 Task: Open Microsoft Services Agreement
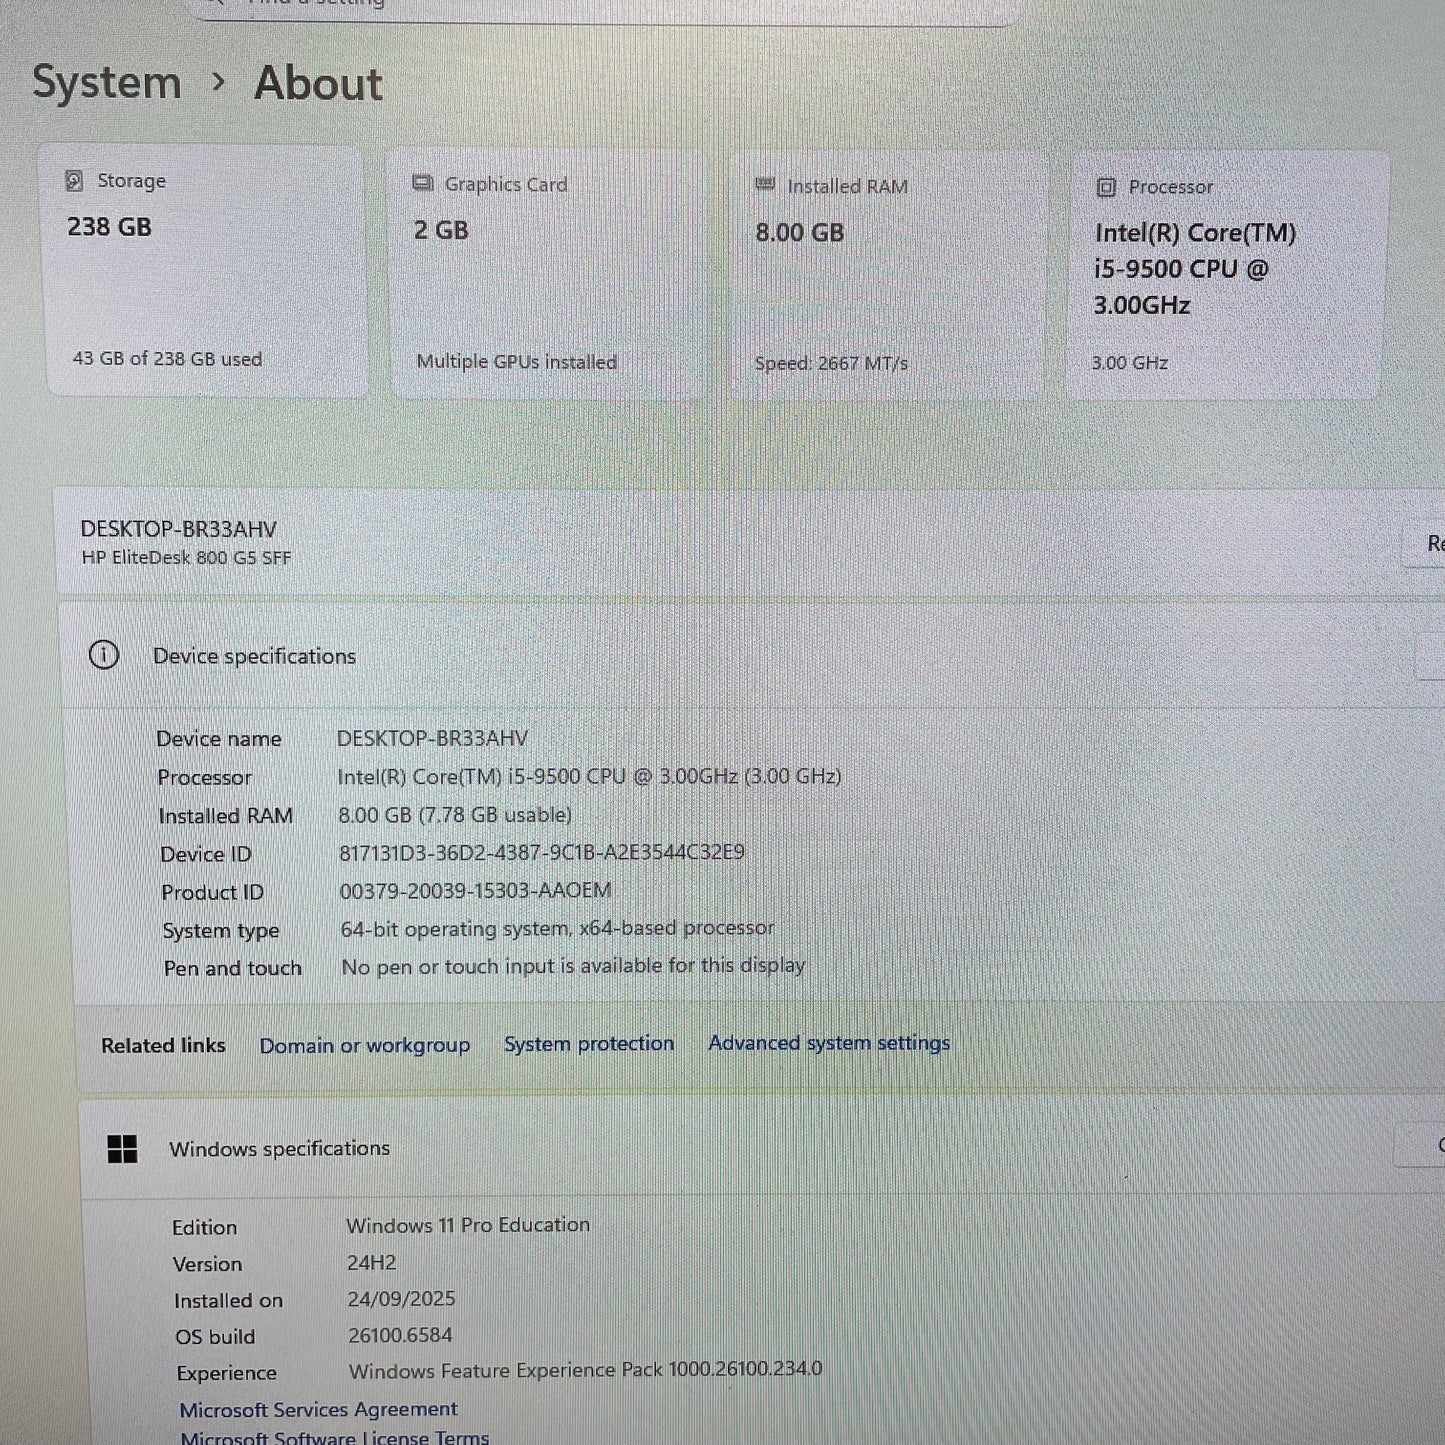click(x=318, y=1409)
